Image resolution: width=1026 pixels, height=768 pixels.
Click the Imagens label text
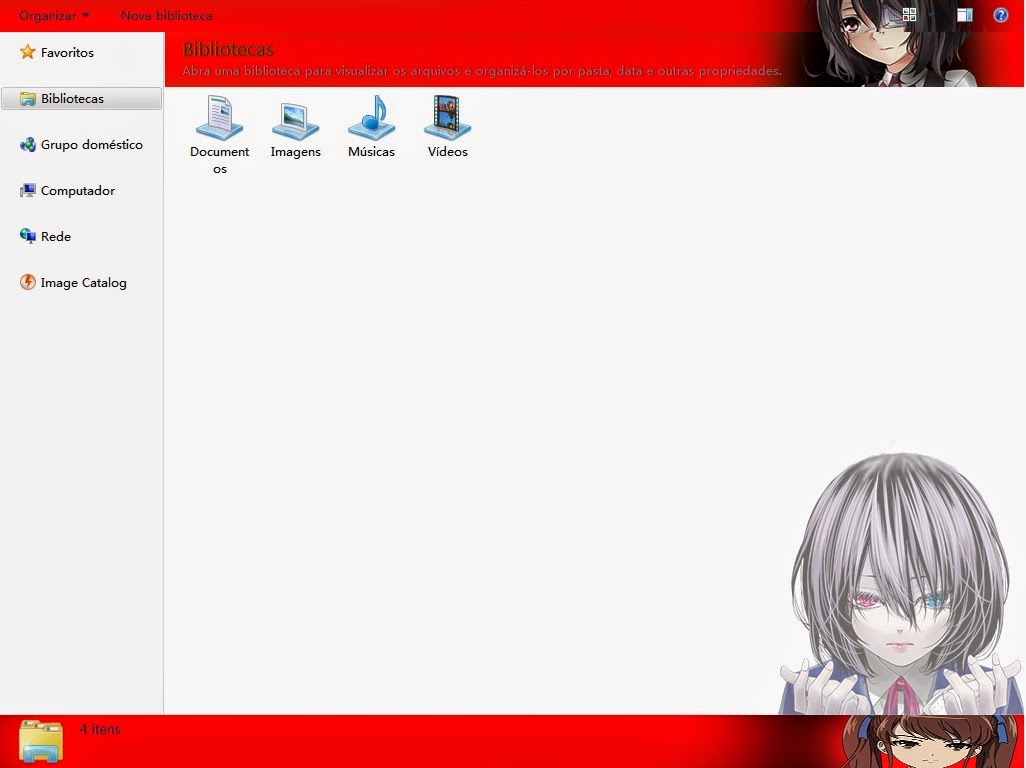tap(296, 152)
